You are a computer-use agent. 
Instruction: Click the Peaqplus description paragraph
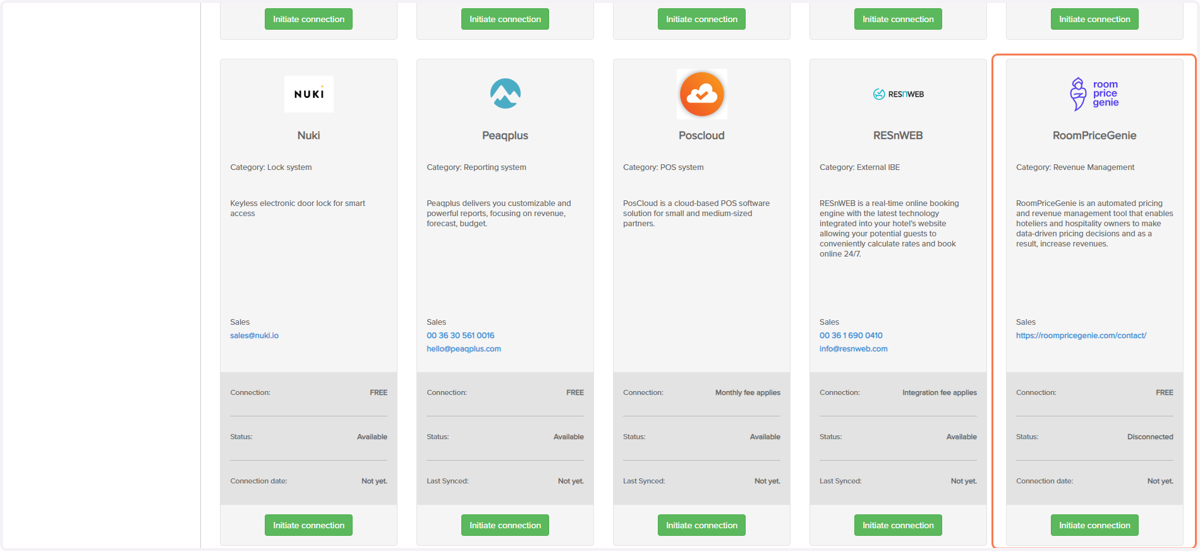[499, 213]
